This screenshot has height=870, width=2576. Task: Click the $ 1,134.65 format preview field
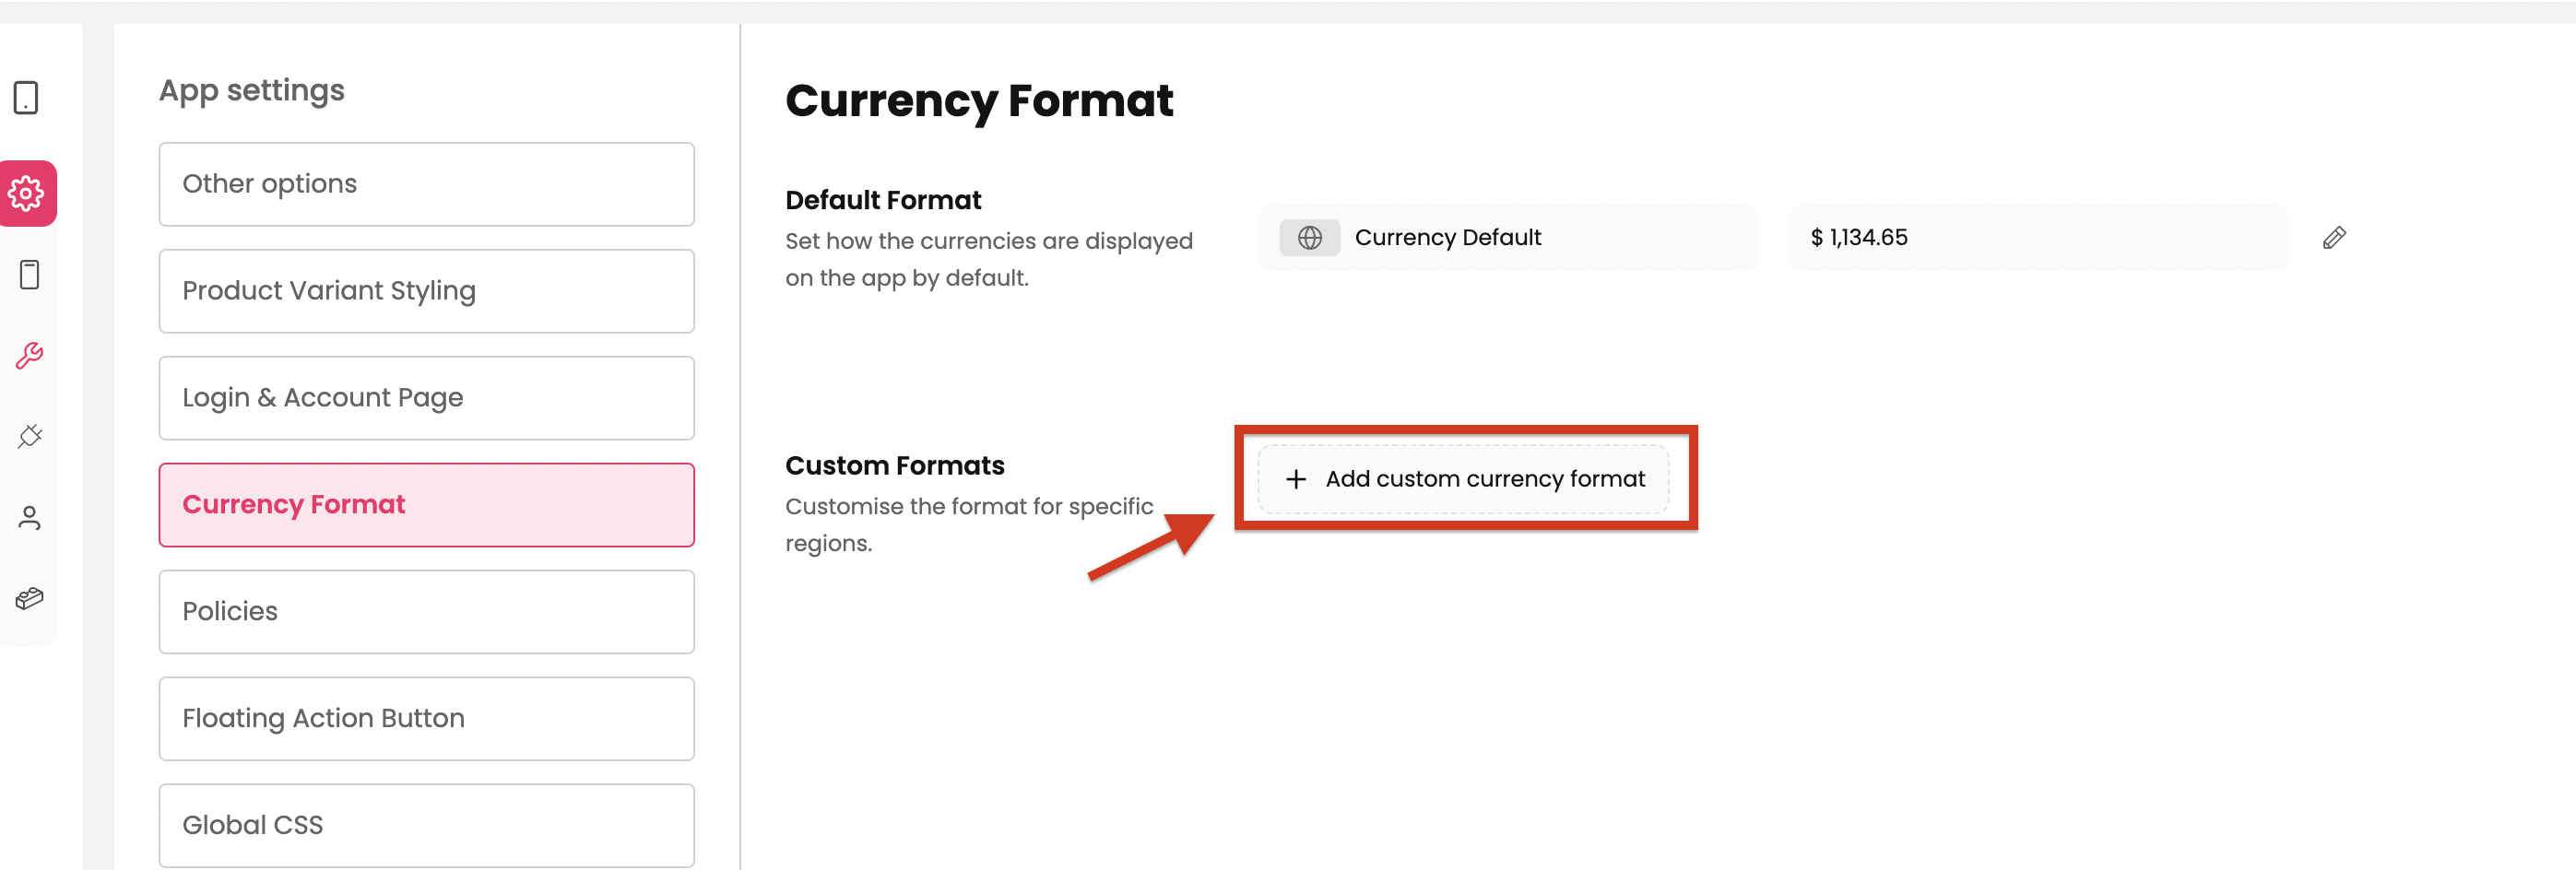point(2037,238)
